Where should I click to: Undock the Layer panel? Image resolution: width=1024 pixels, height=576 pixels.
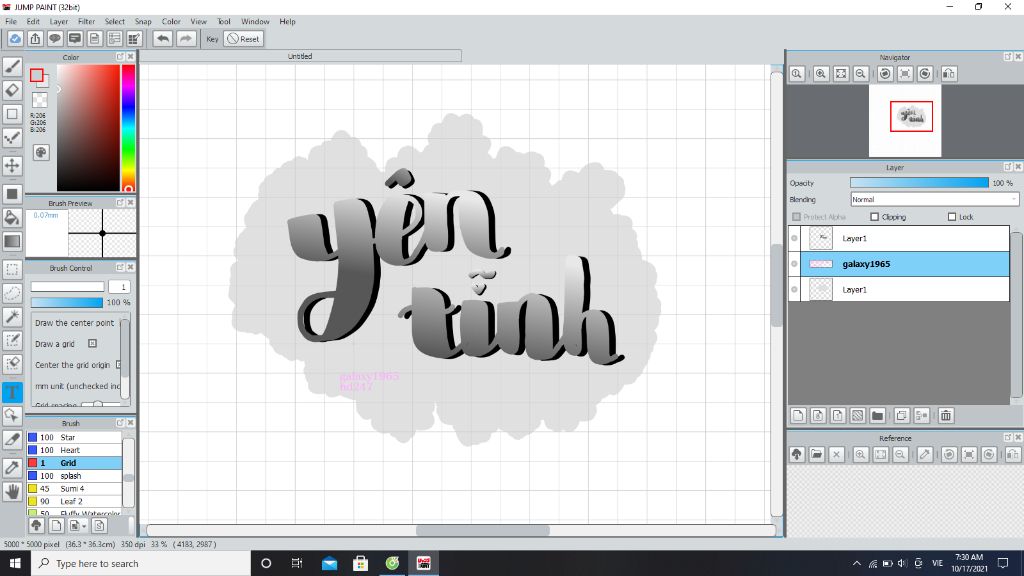(x=1008, y=167)
